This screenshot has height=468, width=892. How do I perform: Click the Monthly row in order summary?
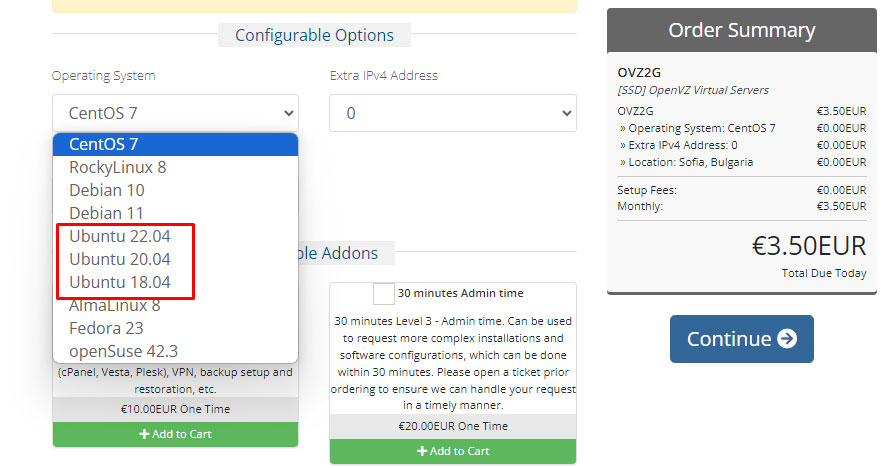click(x=742, y=206)
